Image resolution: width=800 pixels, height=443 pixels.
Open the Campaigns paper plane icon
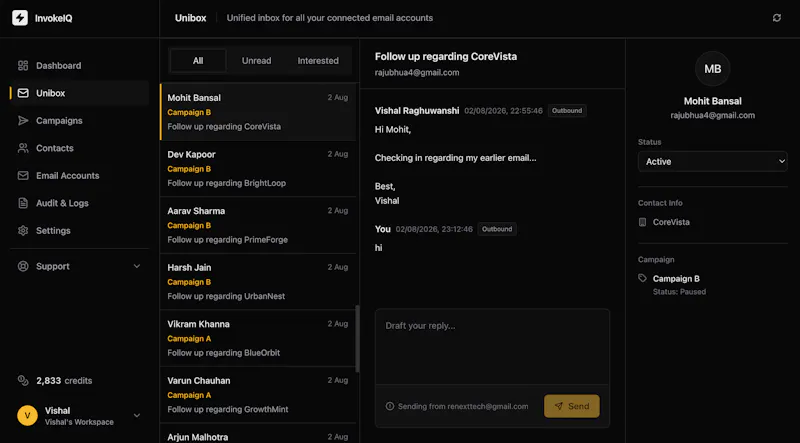pyautogui.click(x=23, y=120)
